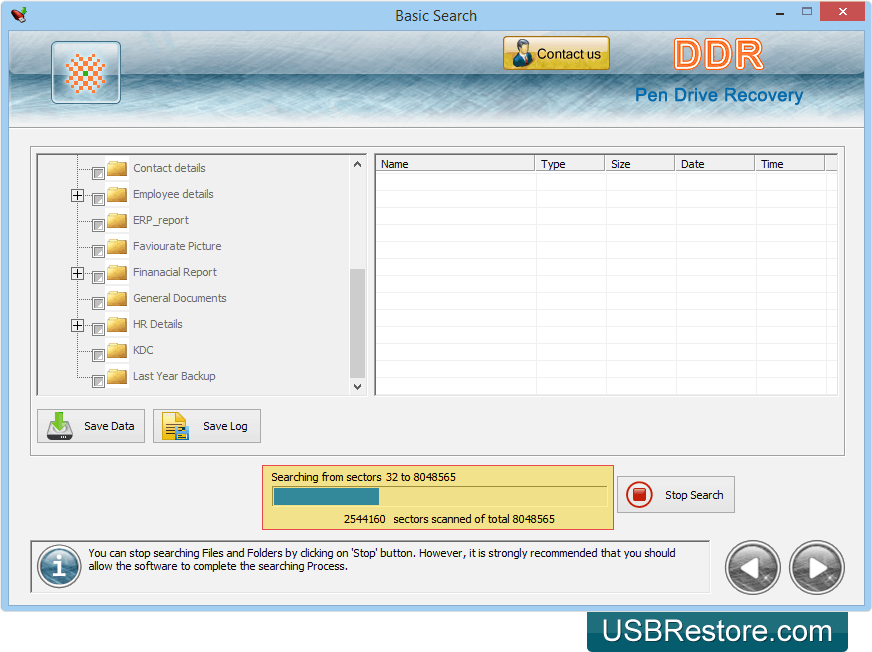Click the green arrow Save Data icon
872x652 pixels.
coord(60,426)
